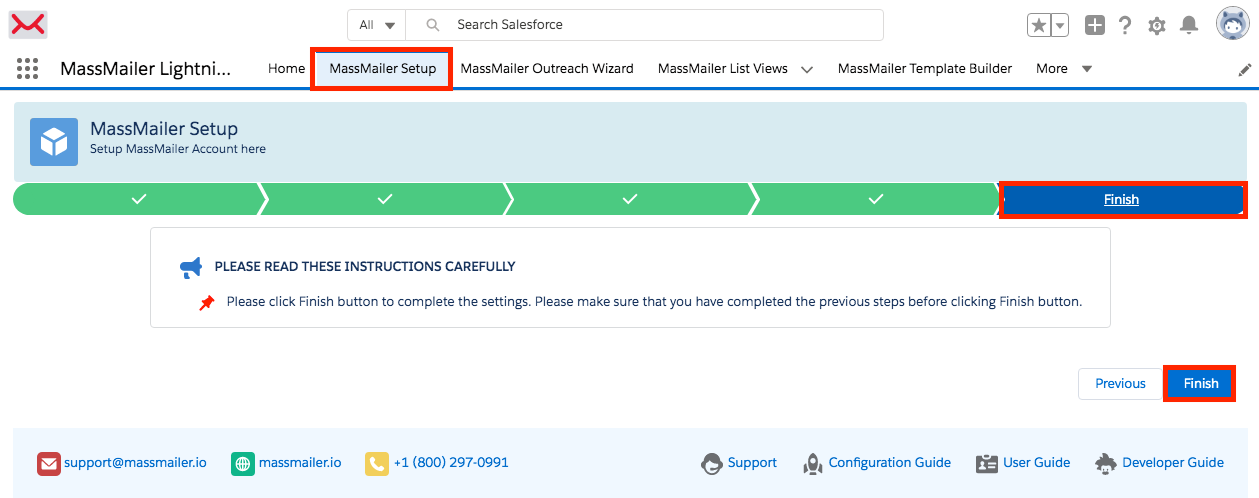Click the +1 (800) 297-0991 phone link
This screenshot has height=498, width=1259.
point(451,463)
